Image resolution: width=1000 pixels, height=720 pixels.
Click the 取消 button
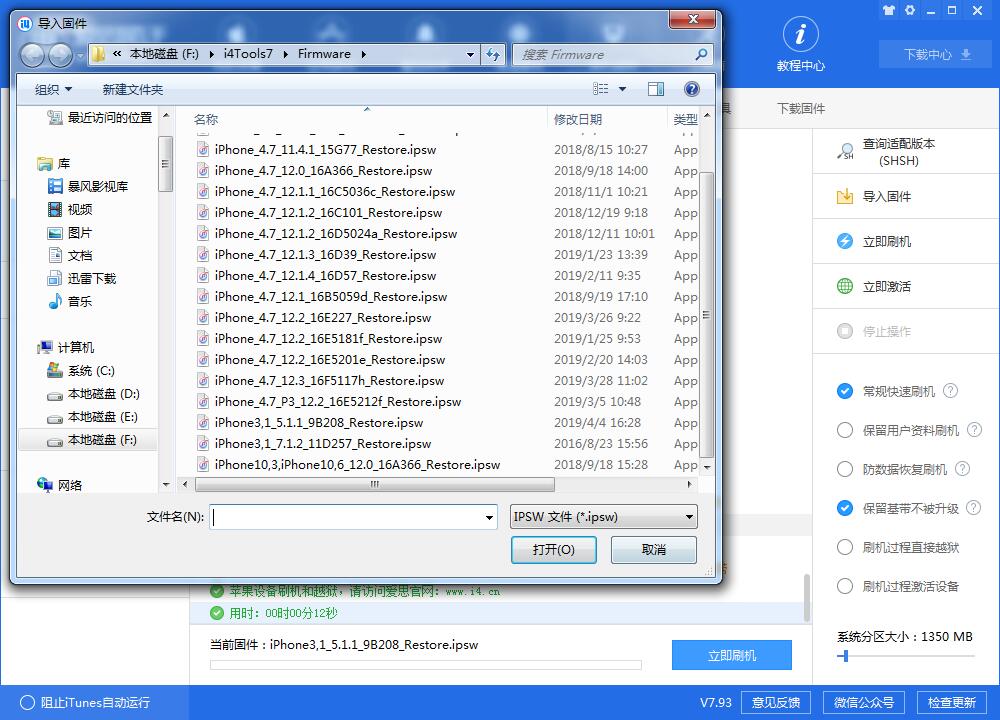(654, 550)
